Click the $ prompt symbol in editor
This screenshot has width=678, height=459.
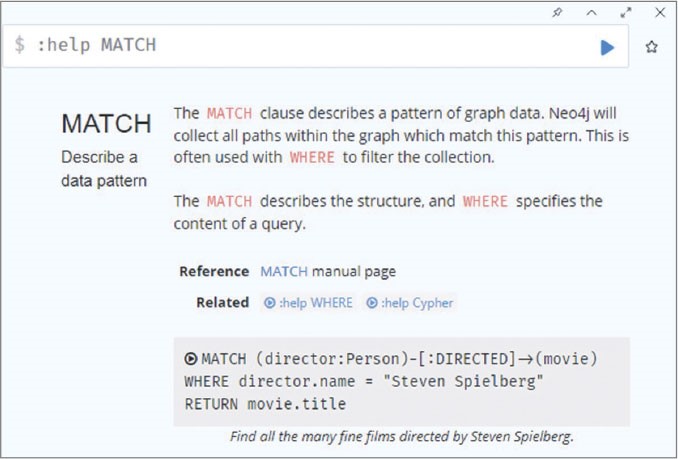(20, 46)
